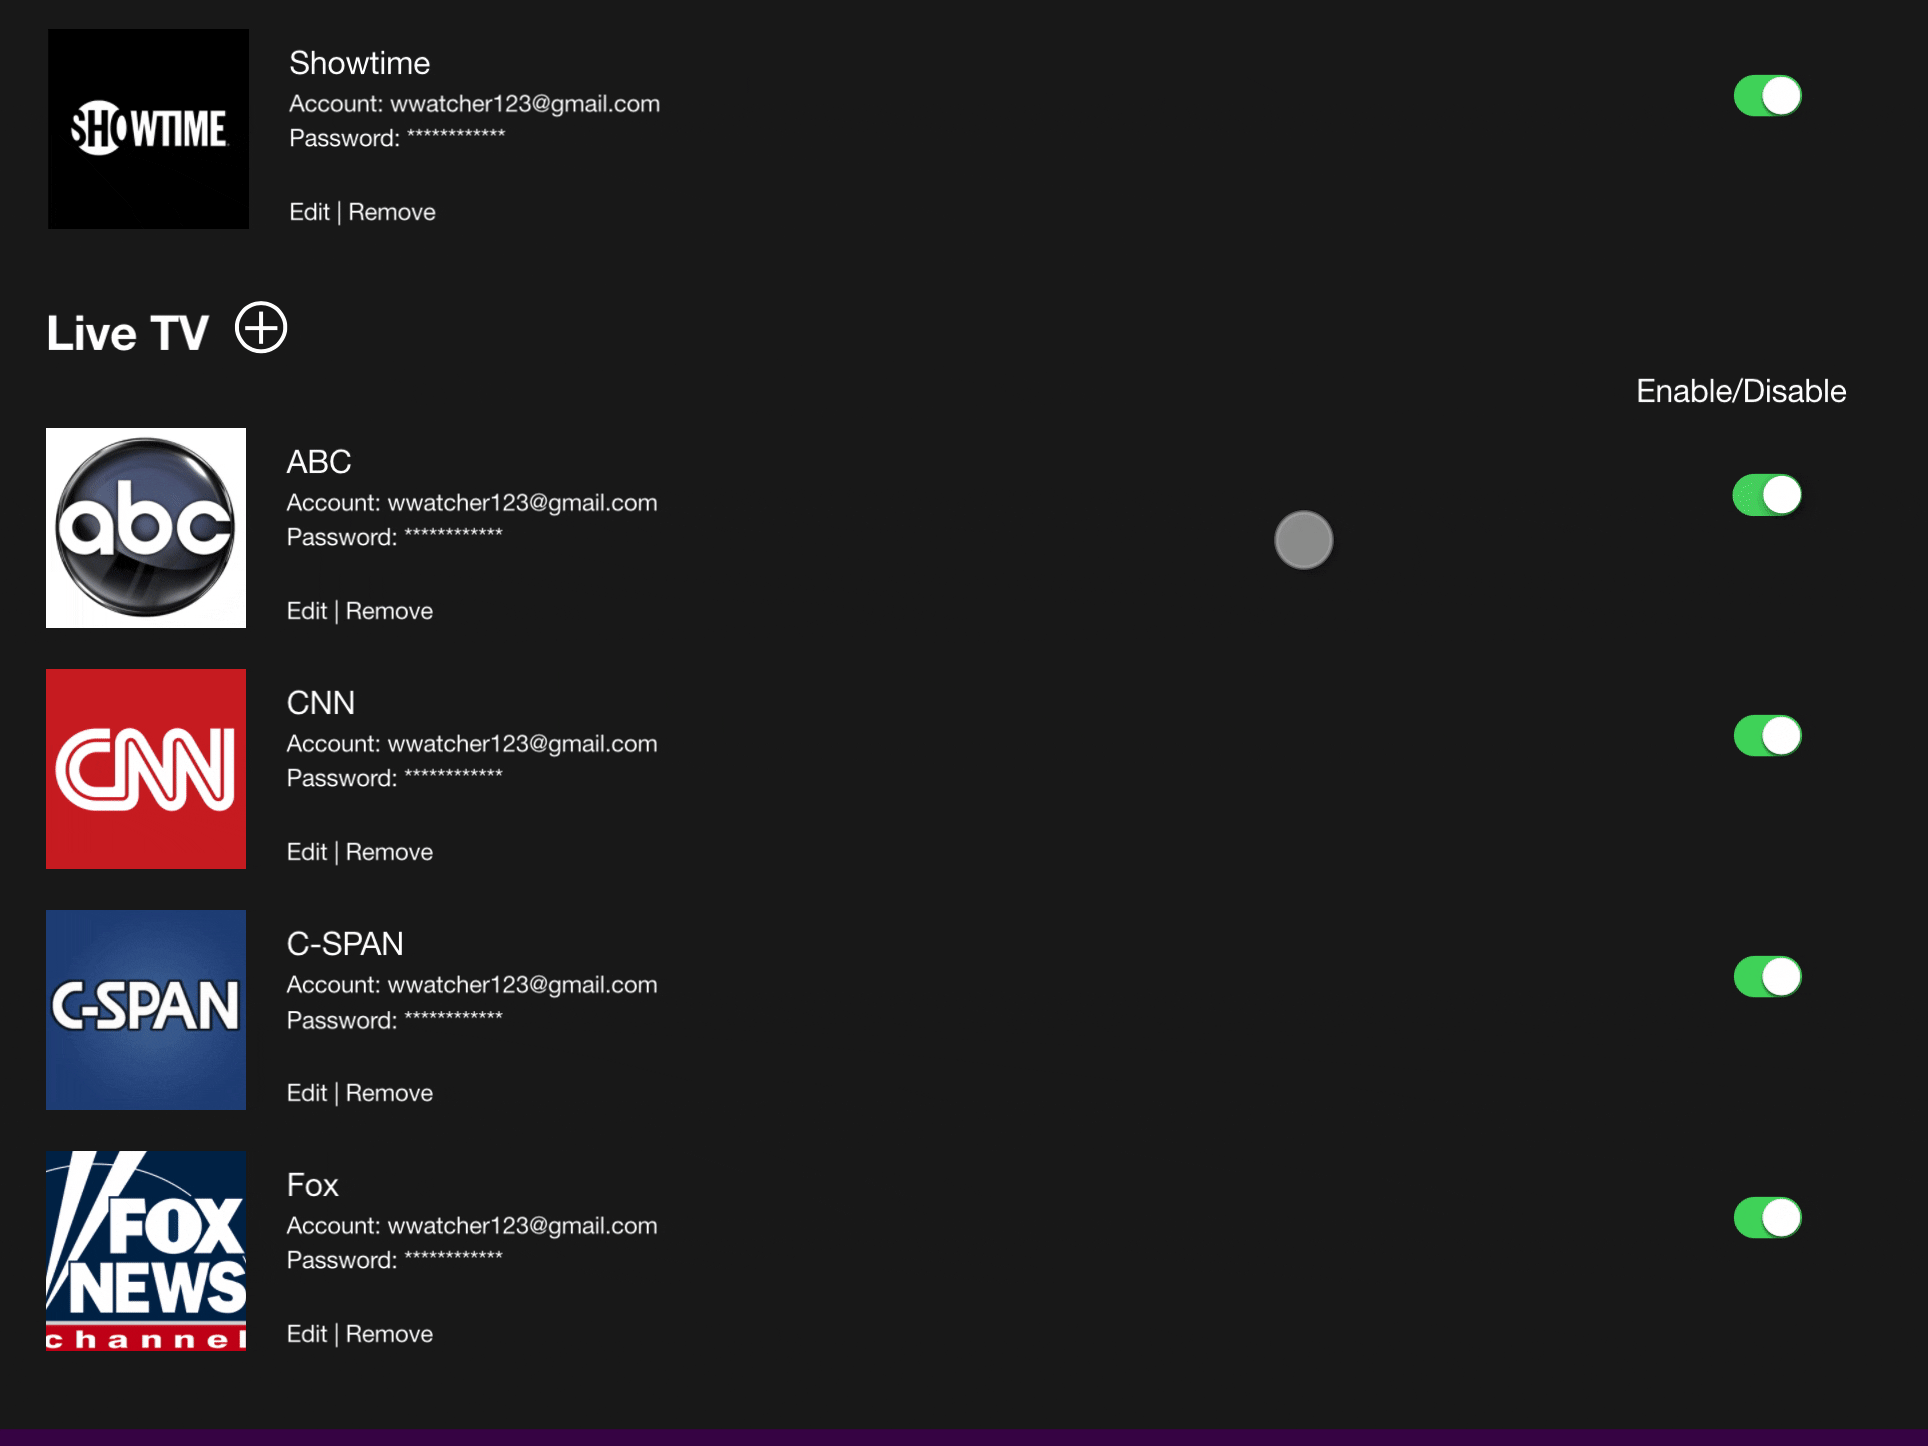
Task: Remove the Fox channel
Action: pyautogui.click(x=389, y=1334)
